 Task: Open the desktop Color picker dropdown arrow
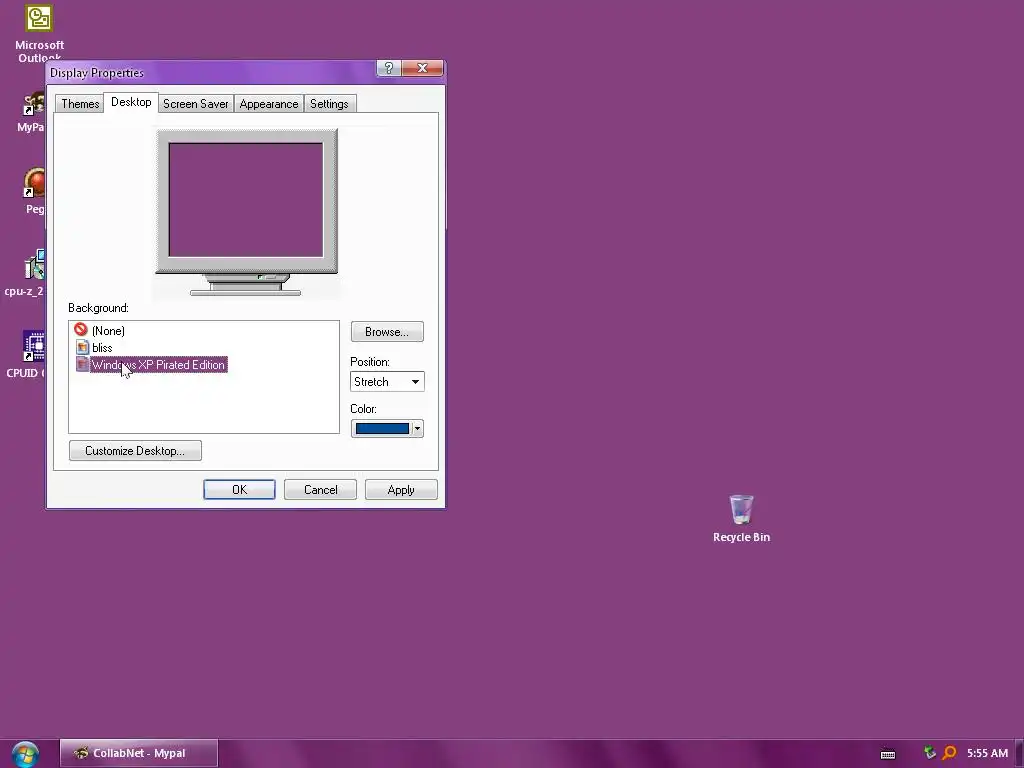pyautogui.click(x=417, y=428)
